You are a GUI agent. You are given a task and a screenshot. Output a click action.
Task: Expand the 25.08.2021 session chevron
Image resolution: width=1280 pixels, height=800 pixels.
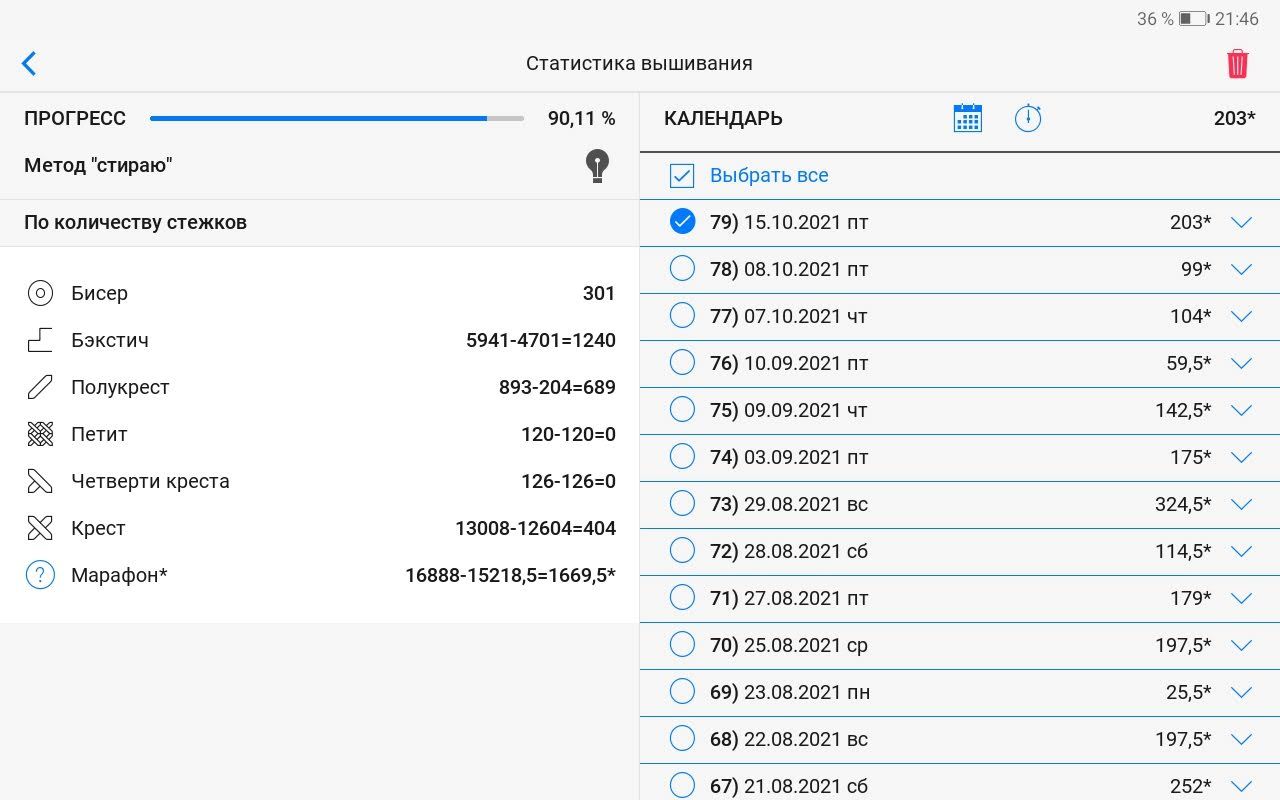click(x=1241, y=645)
